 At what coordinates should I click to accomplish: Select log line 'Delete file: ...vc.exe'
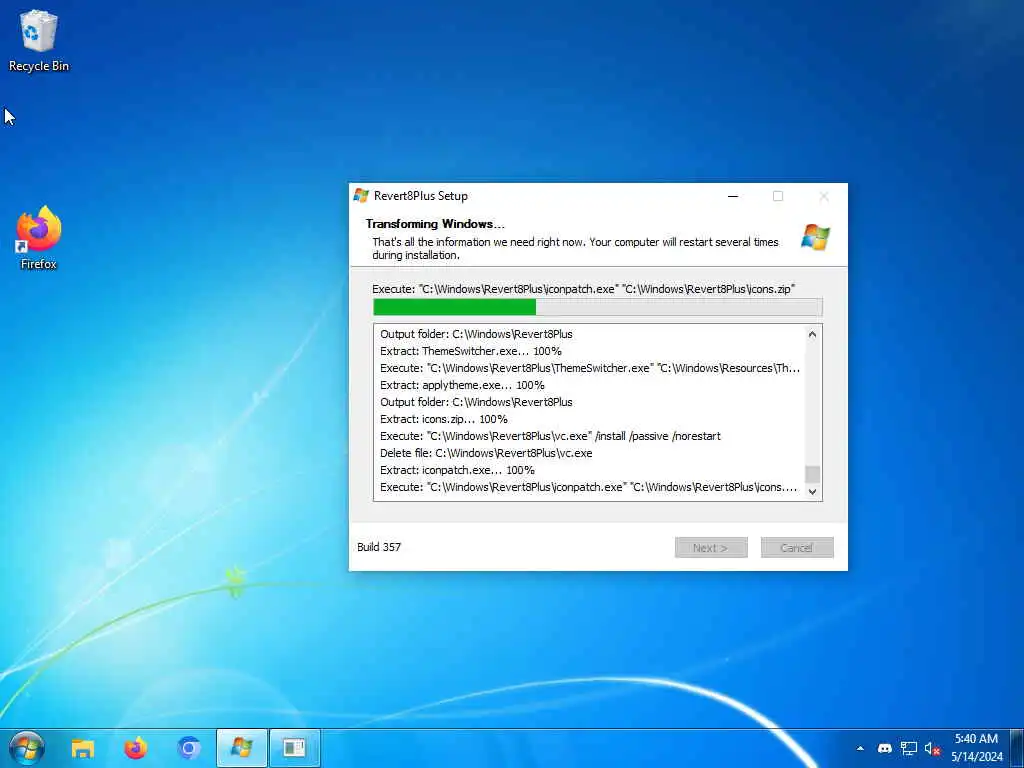tap(487, 453)
